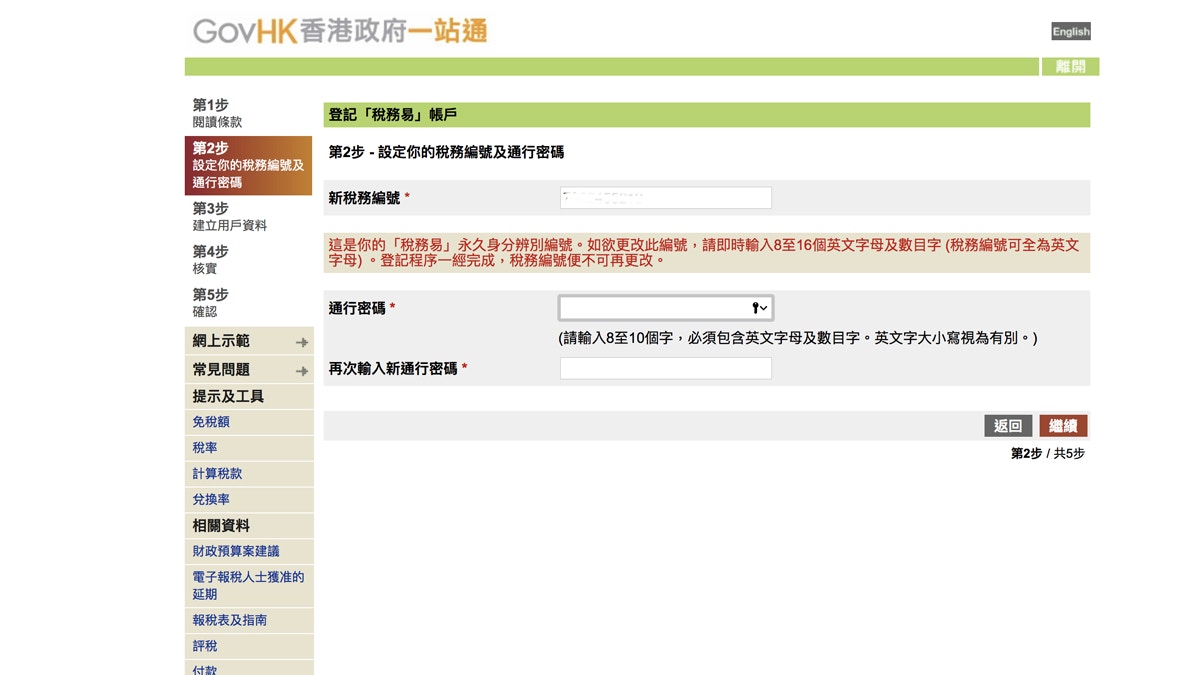Screen dimensions: 1200x675
Task: Open the 免稅額 link
Action: (x=211, y=422)
